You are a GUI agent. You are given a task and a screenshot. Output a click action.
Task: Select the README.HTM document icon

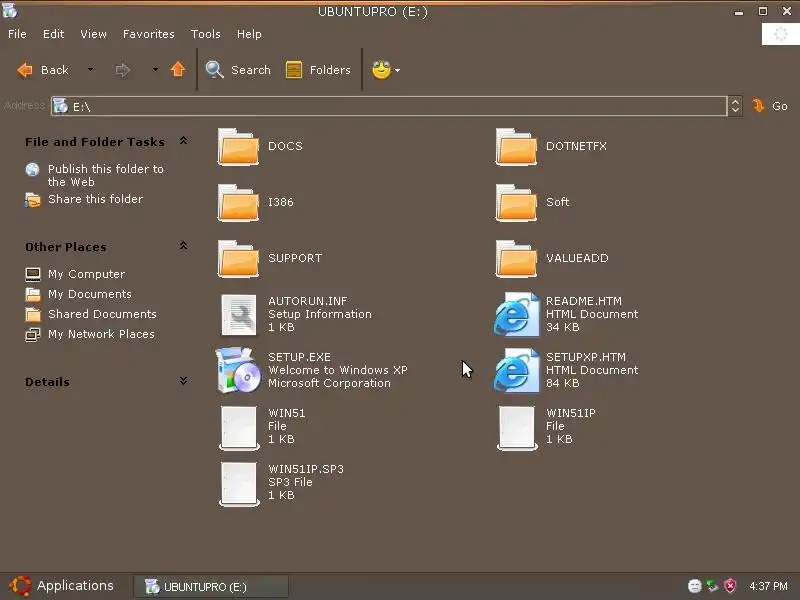tap(516, 314)
